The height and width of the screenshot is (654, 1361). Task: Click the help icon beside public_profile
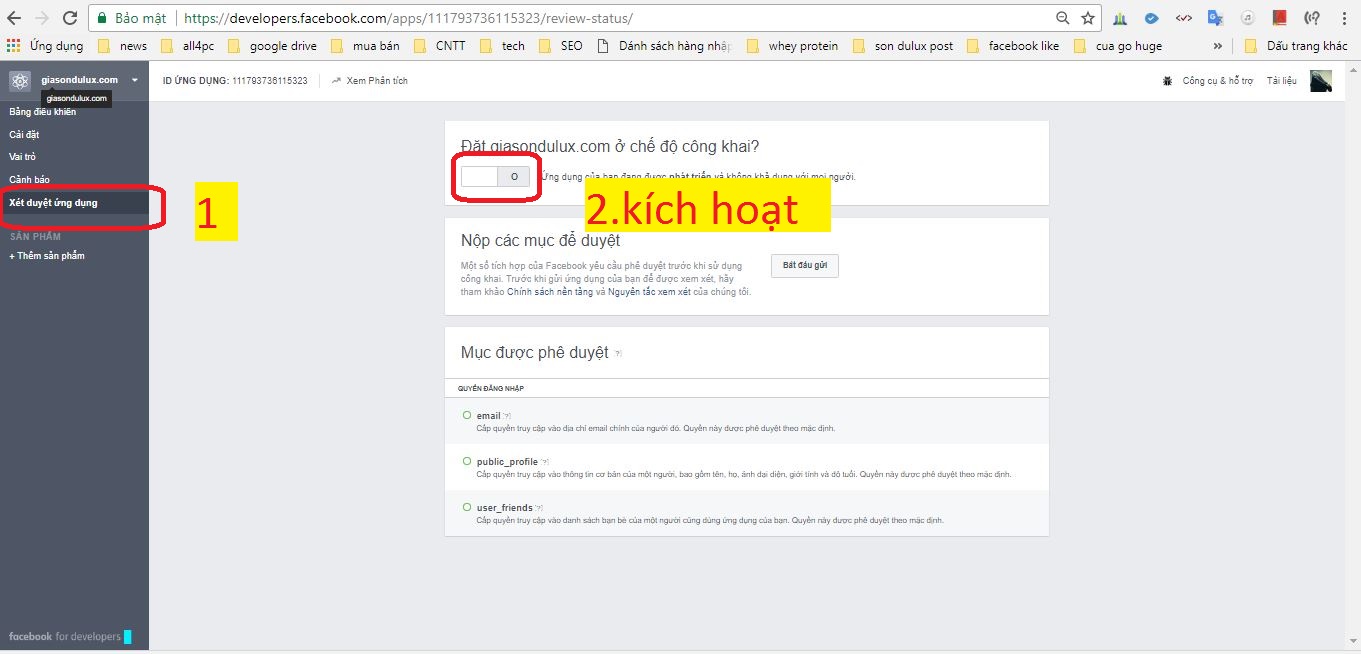coord(545,462)
